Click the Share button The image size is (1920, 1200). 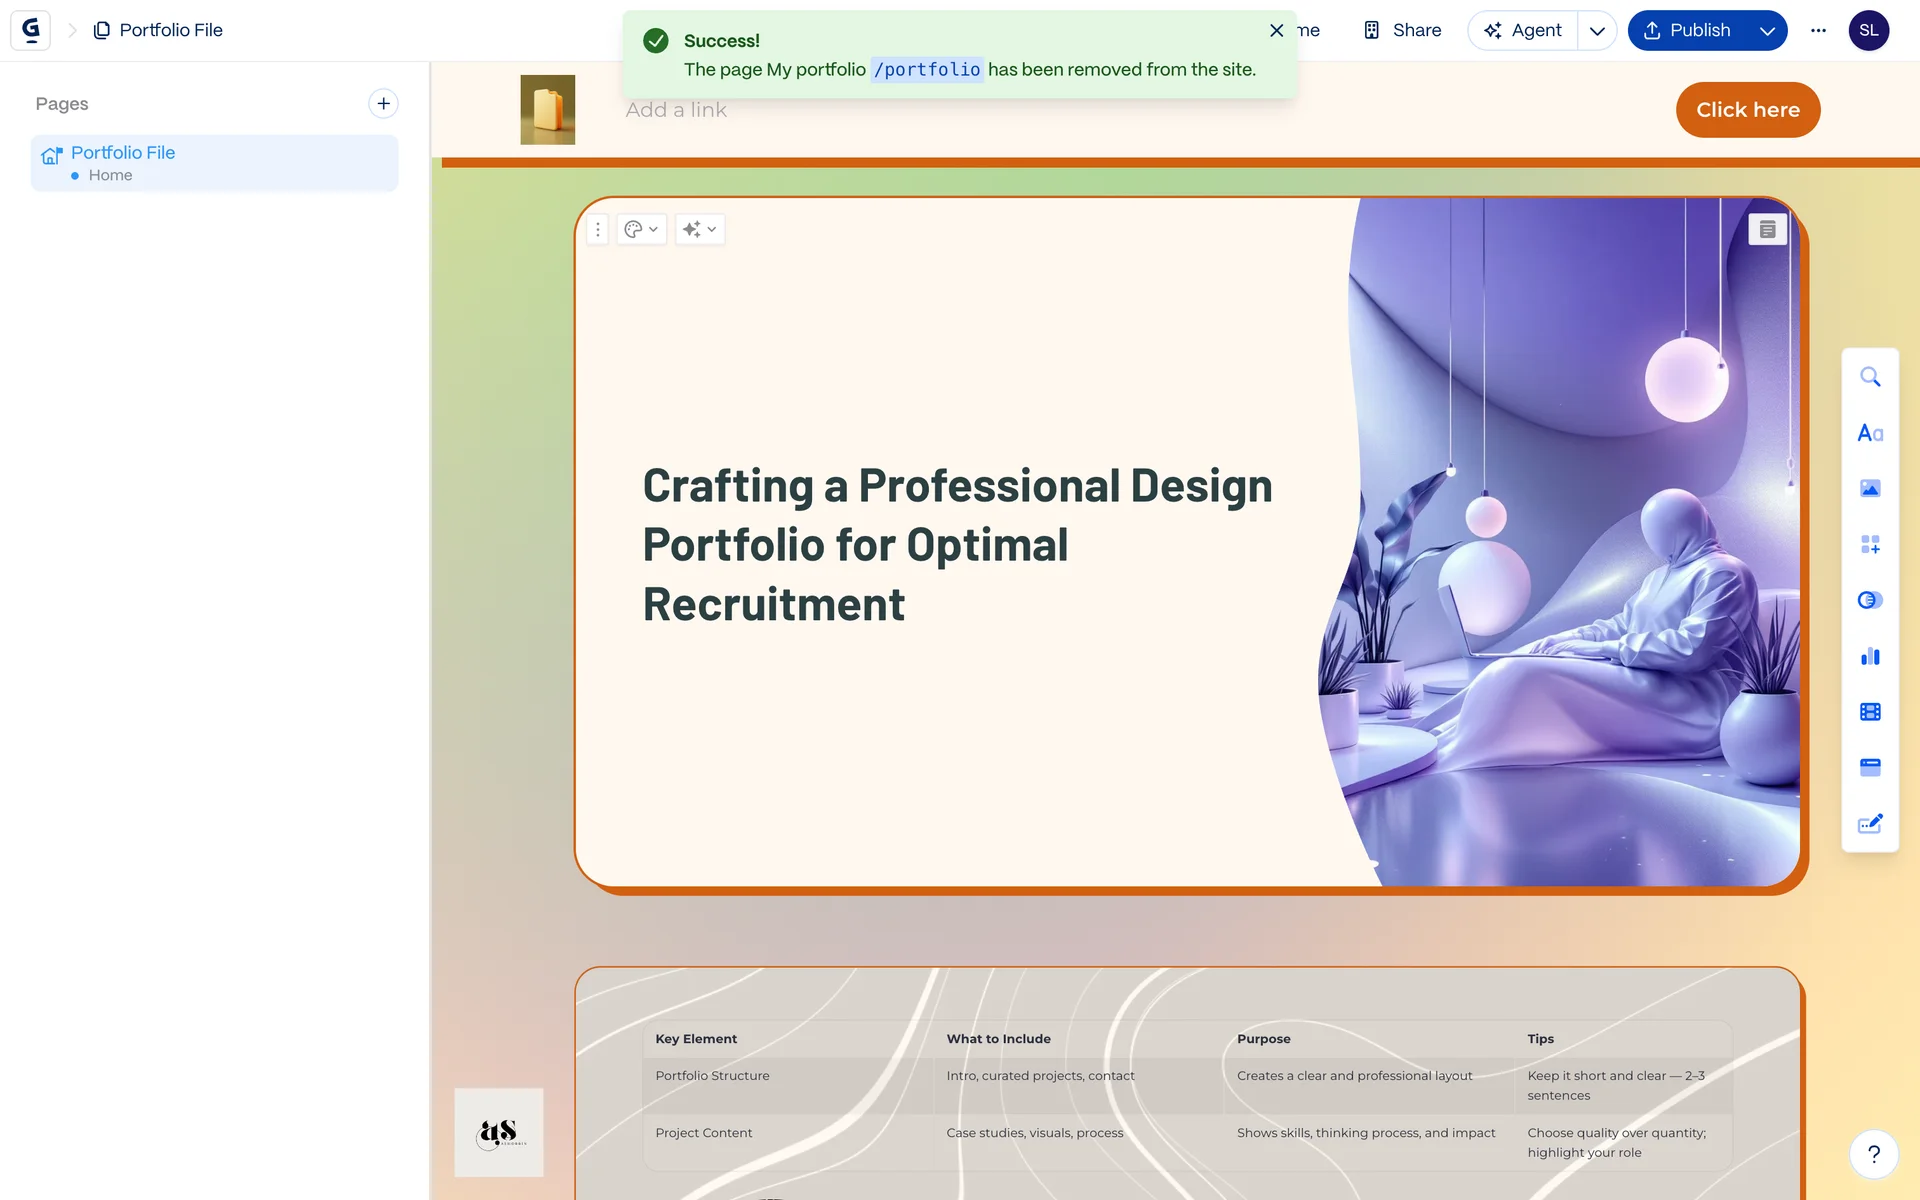(x=1402, y=31)
